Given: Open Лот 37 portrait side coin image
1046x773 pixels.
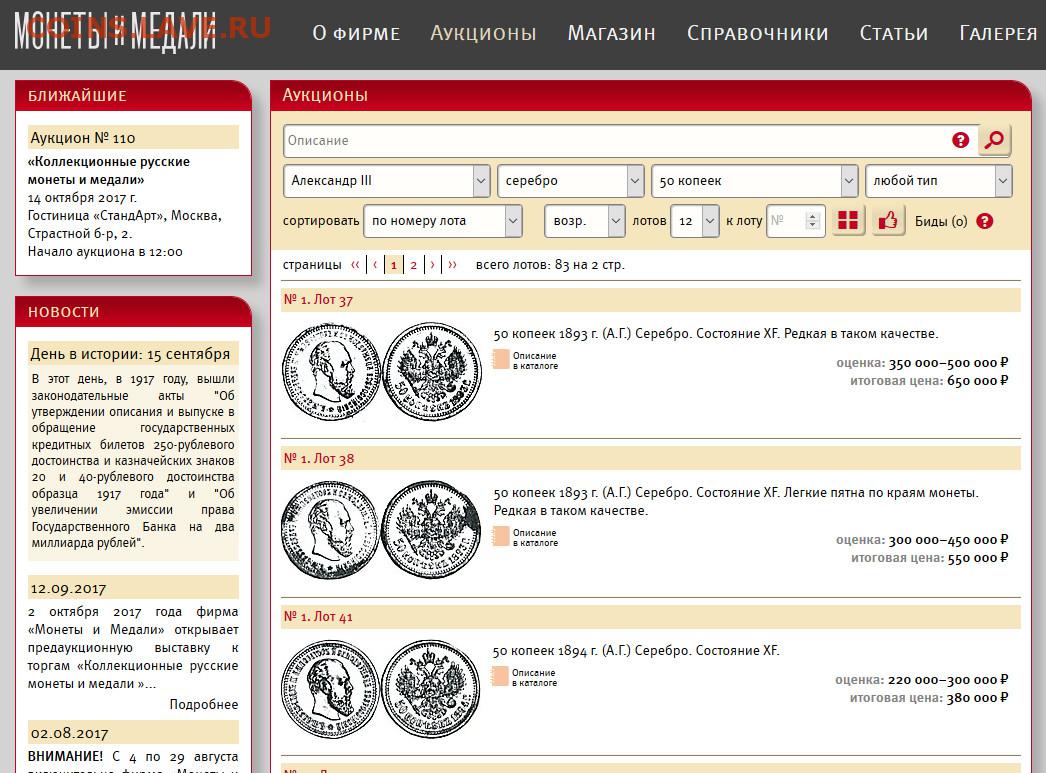Looking at the screenshot, I should pos(331,371).
